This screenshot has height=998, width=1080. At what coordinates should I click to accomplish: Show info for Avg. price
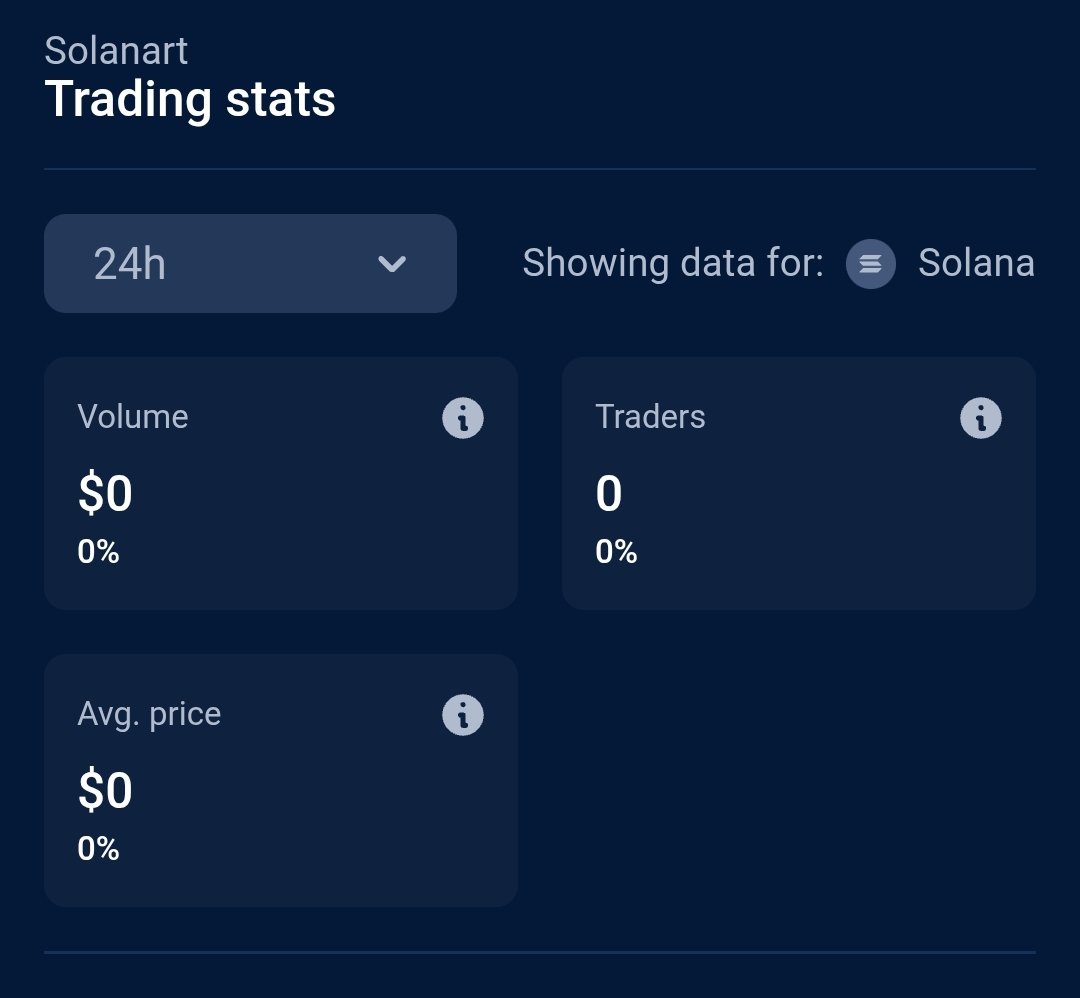tap(463, 715)
